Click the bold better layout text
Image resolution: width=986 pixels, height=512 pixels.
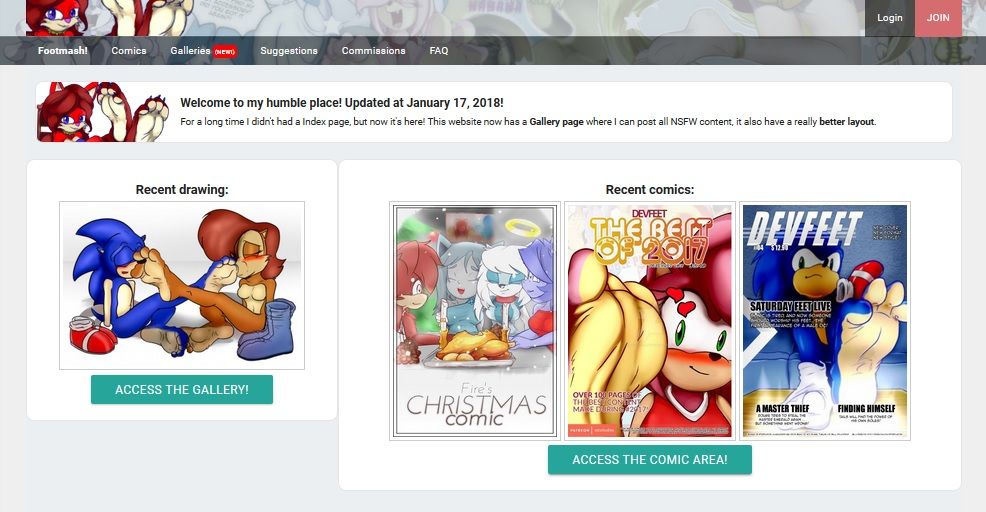pos(846,121)
